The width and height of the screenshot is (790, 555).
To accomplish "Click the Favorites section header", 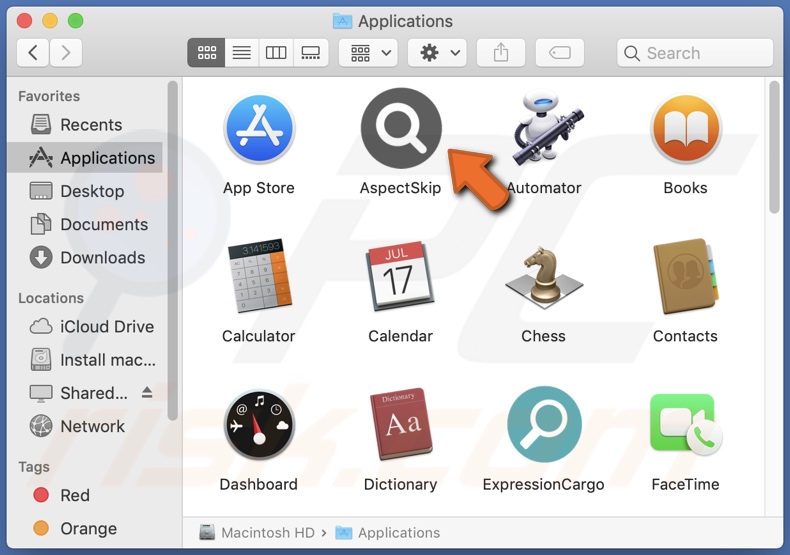I will (x=49, y=96).
